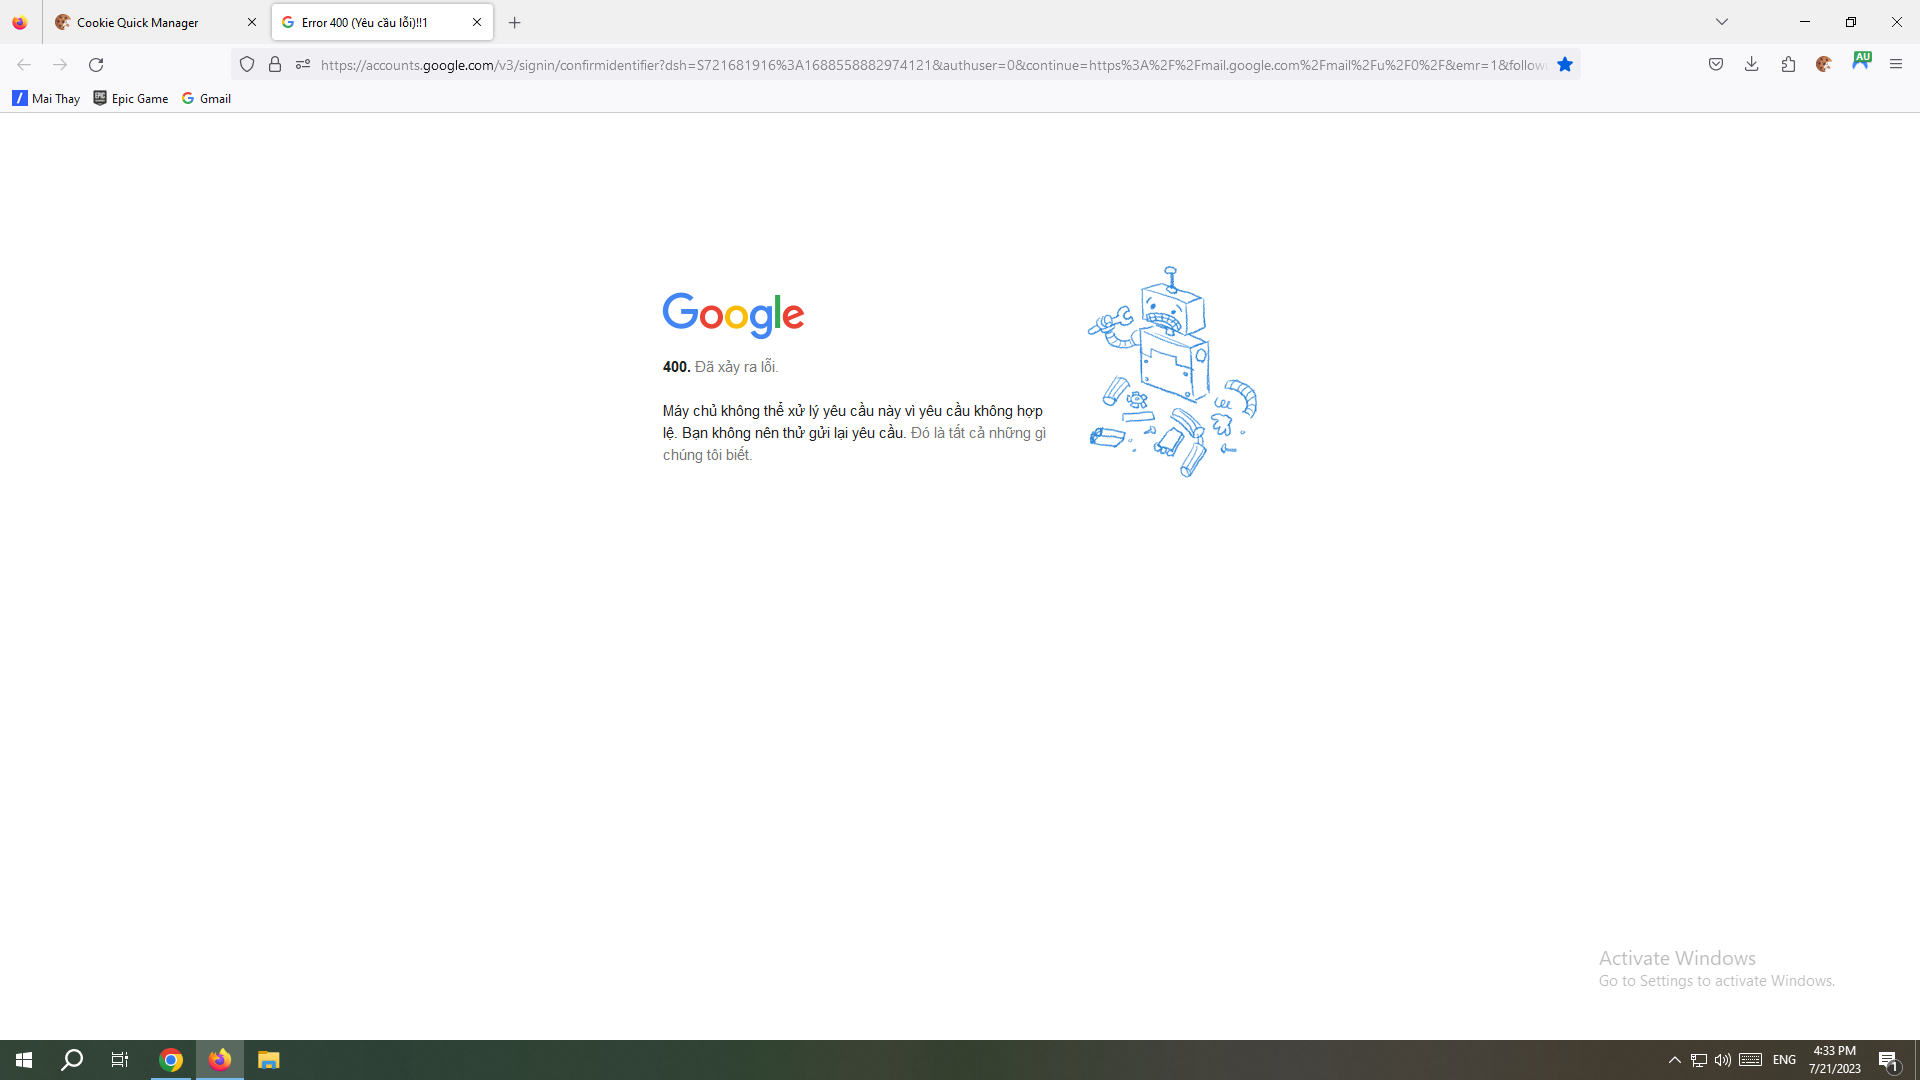Open site permissions icon in address bar
This screenshot has height=1080, width=1920.
point(303,65)
